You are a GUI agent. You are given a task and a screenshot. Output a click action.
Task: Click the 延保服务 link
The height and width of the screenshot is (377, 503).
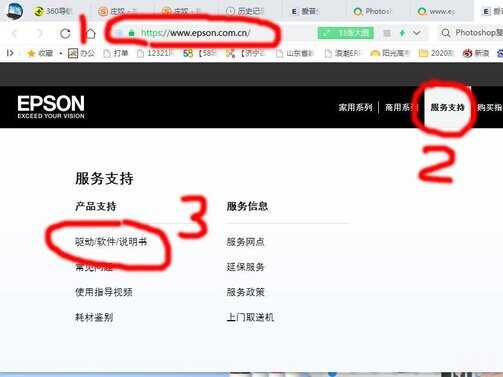click(x=246, y=267)
